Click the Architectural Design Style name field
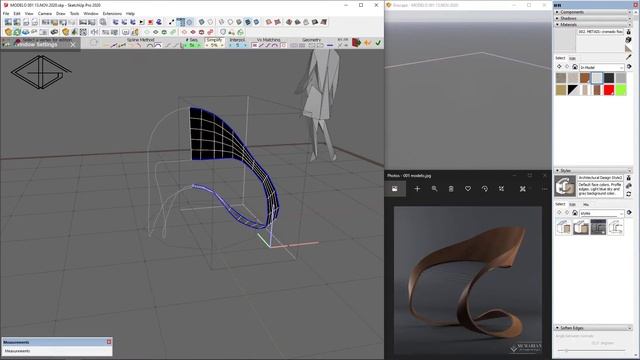Image resolution: width=640 pixels, height=360 pixels. pos(600,178)
